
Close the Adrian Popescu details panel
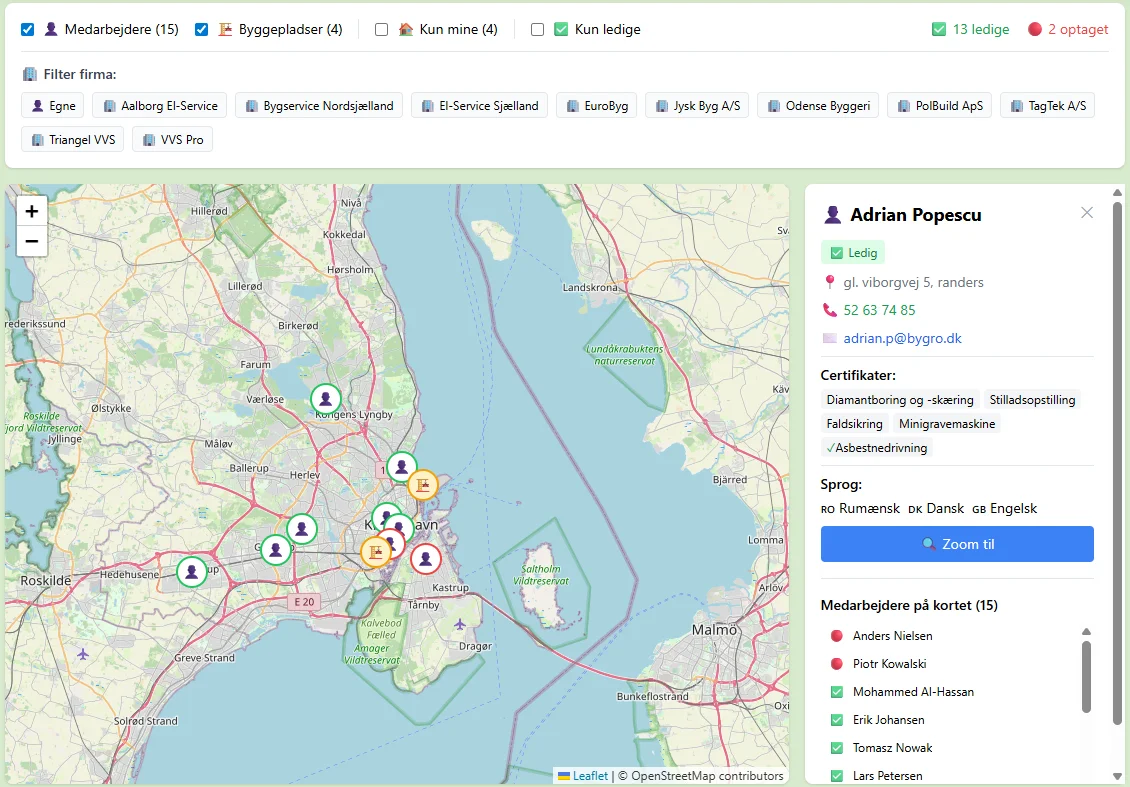(x=1087, y=213)
